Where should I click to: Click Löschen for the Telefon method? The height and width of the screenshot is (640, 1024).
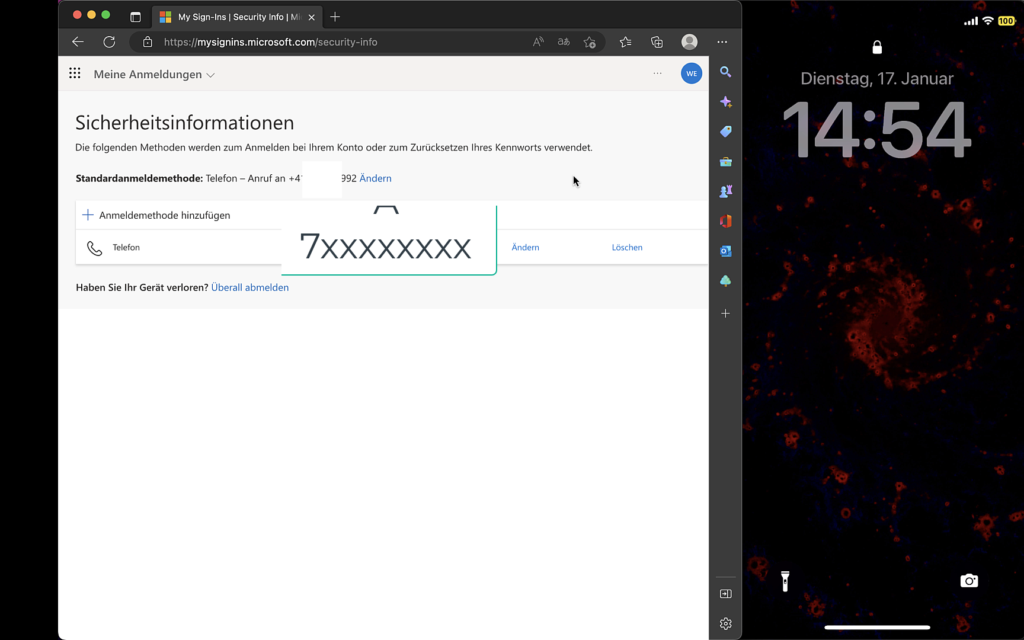tap(627, 248)
